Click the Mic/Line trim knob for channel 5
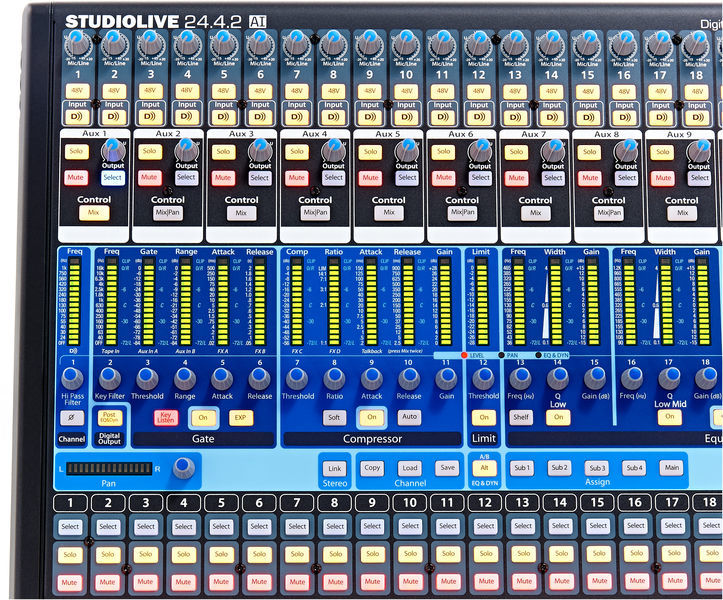Image resolution: width=723 pixels, height=600 pixels. click(x=224, y=44)
